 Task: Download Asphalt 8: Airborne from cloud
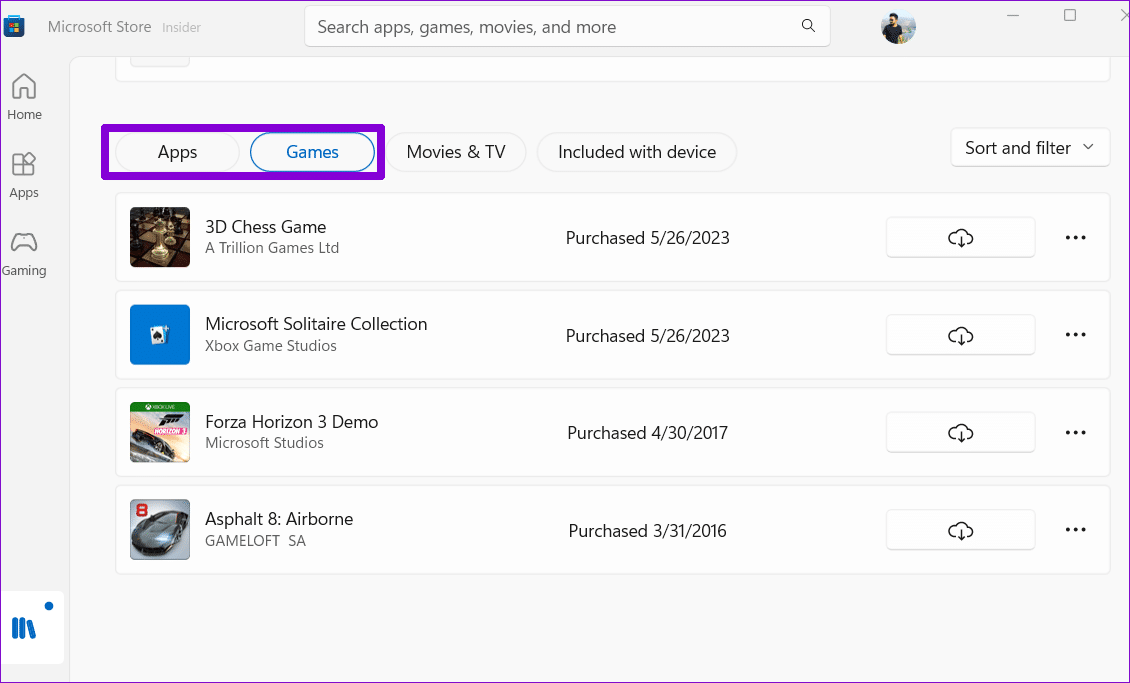(961, 530)
